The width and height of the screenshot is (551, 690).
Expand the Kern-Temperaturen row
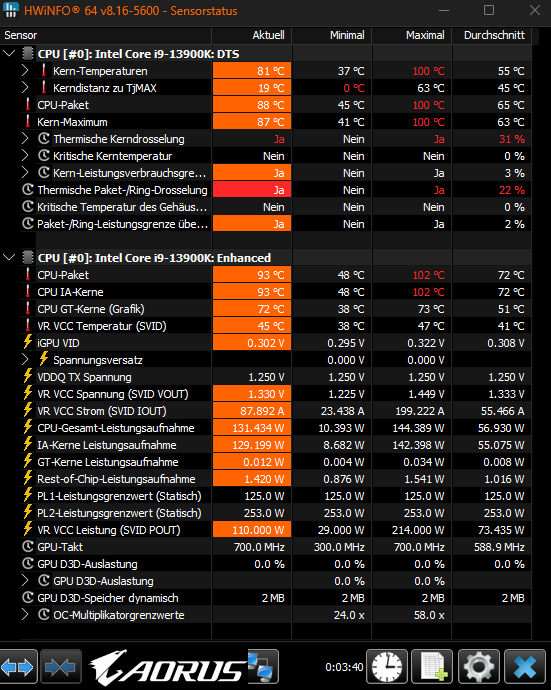pos(25,70)
